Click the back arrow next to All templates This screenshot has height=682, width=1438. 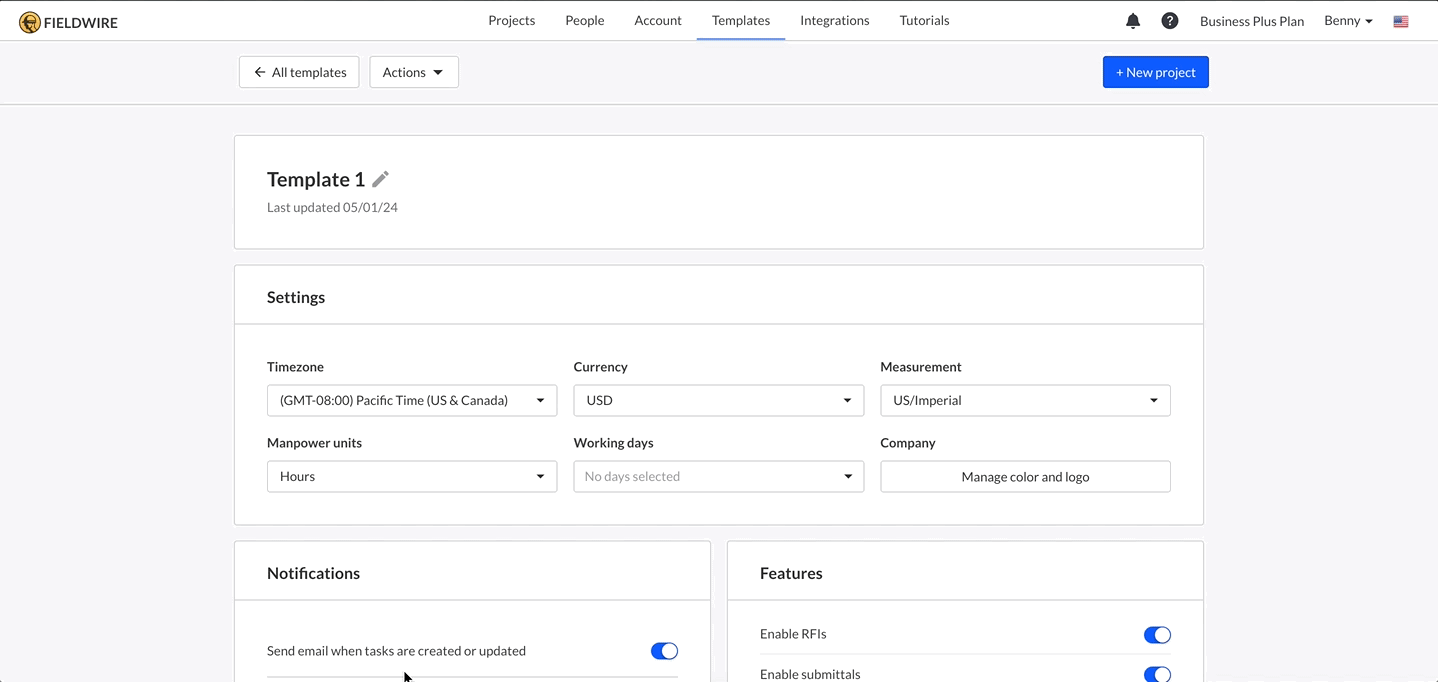click(259, 71)
